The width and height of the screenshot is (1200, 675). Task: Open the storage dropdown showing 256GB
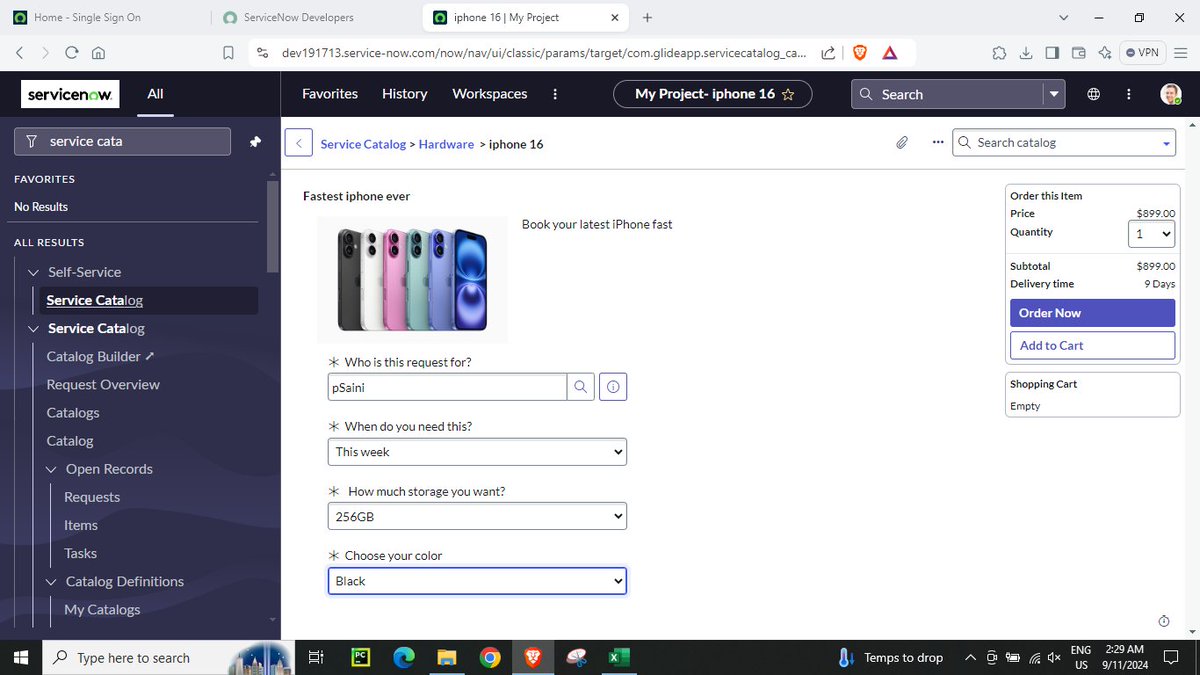point(477,517)
